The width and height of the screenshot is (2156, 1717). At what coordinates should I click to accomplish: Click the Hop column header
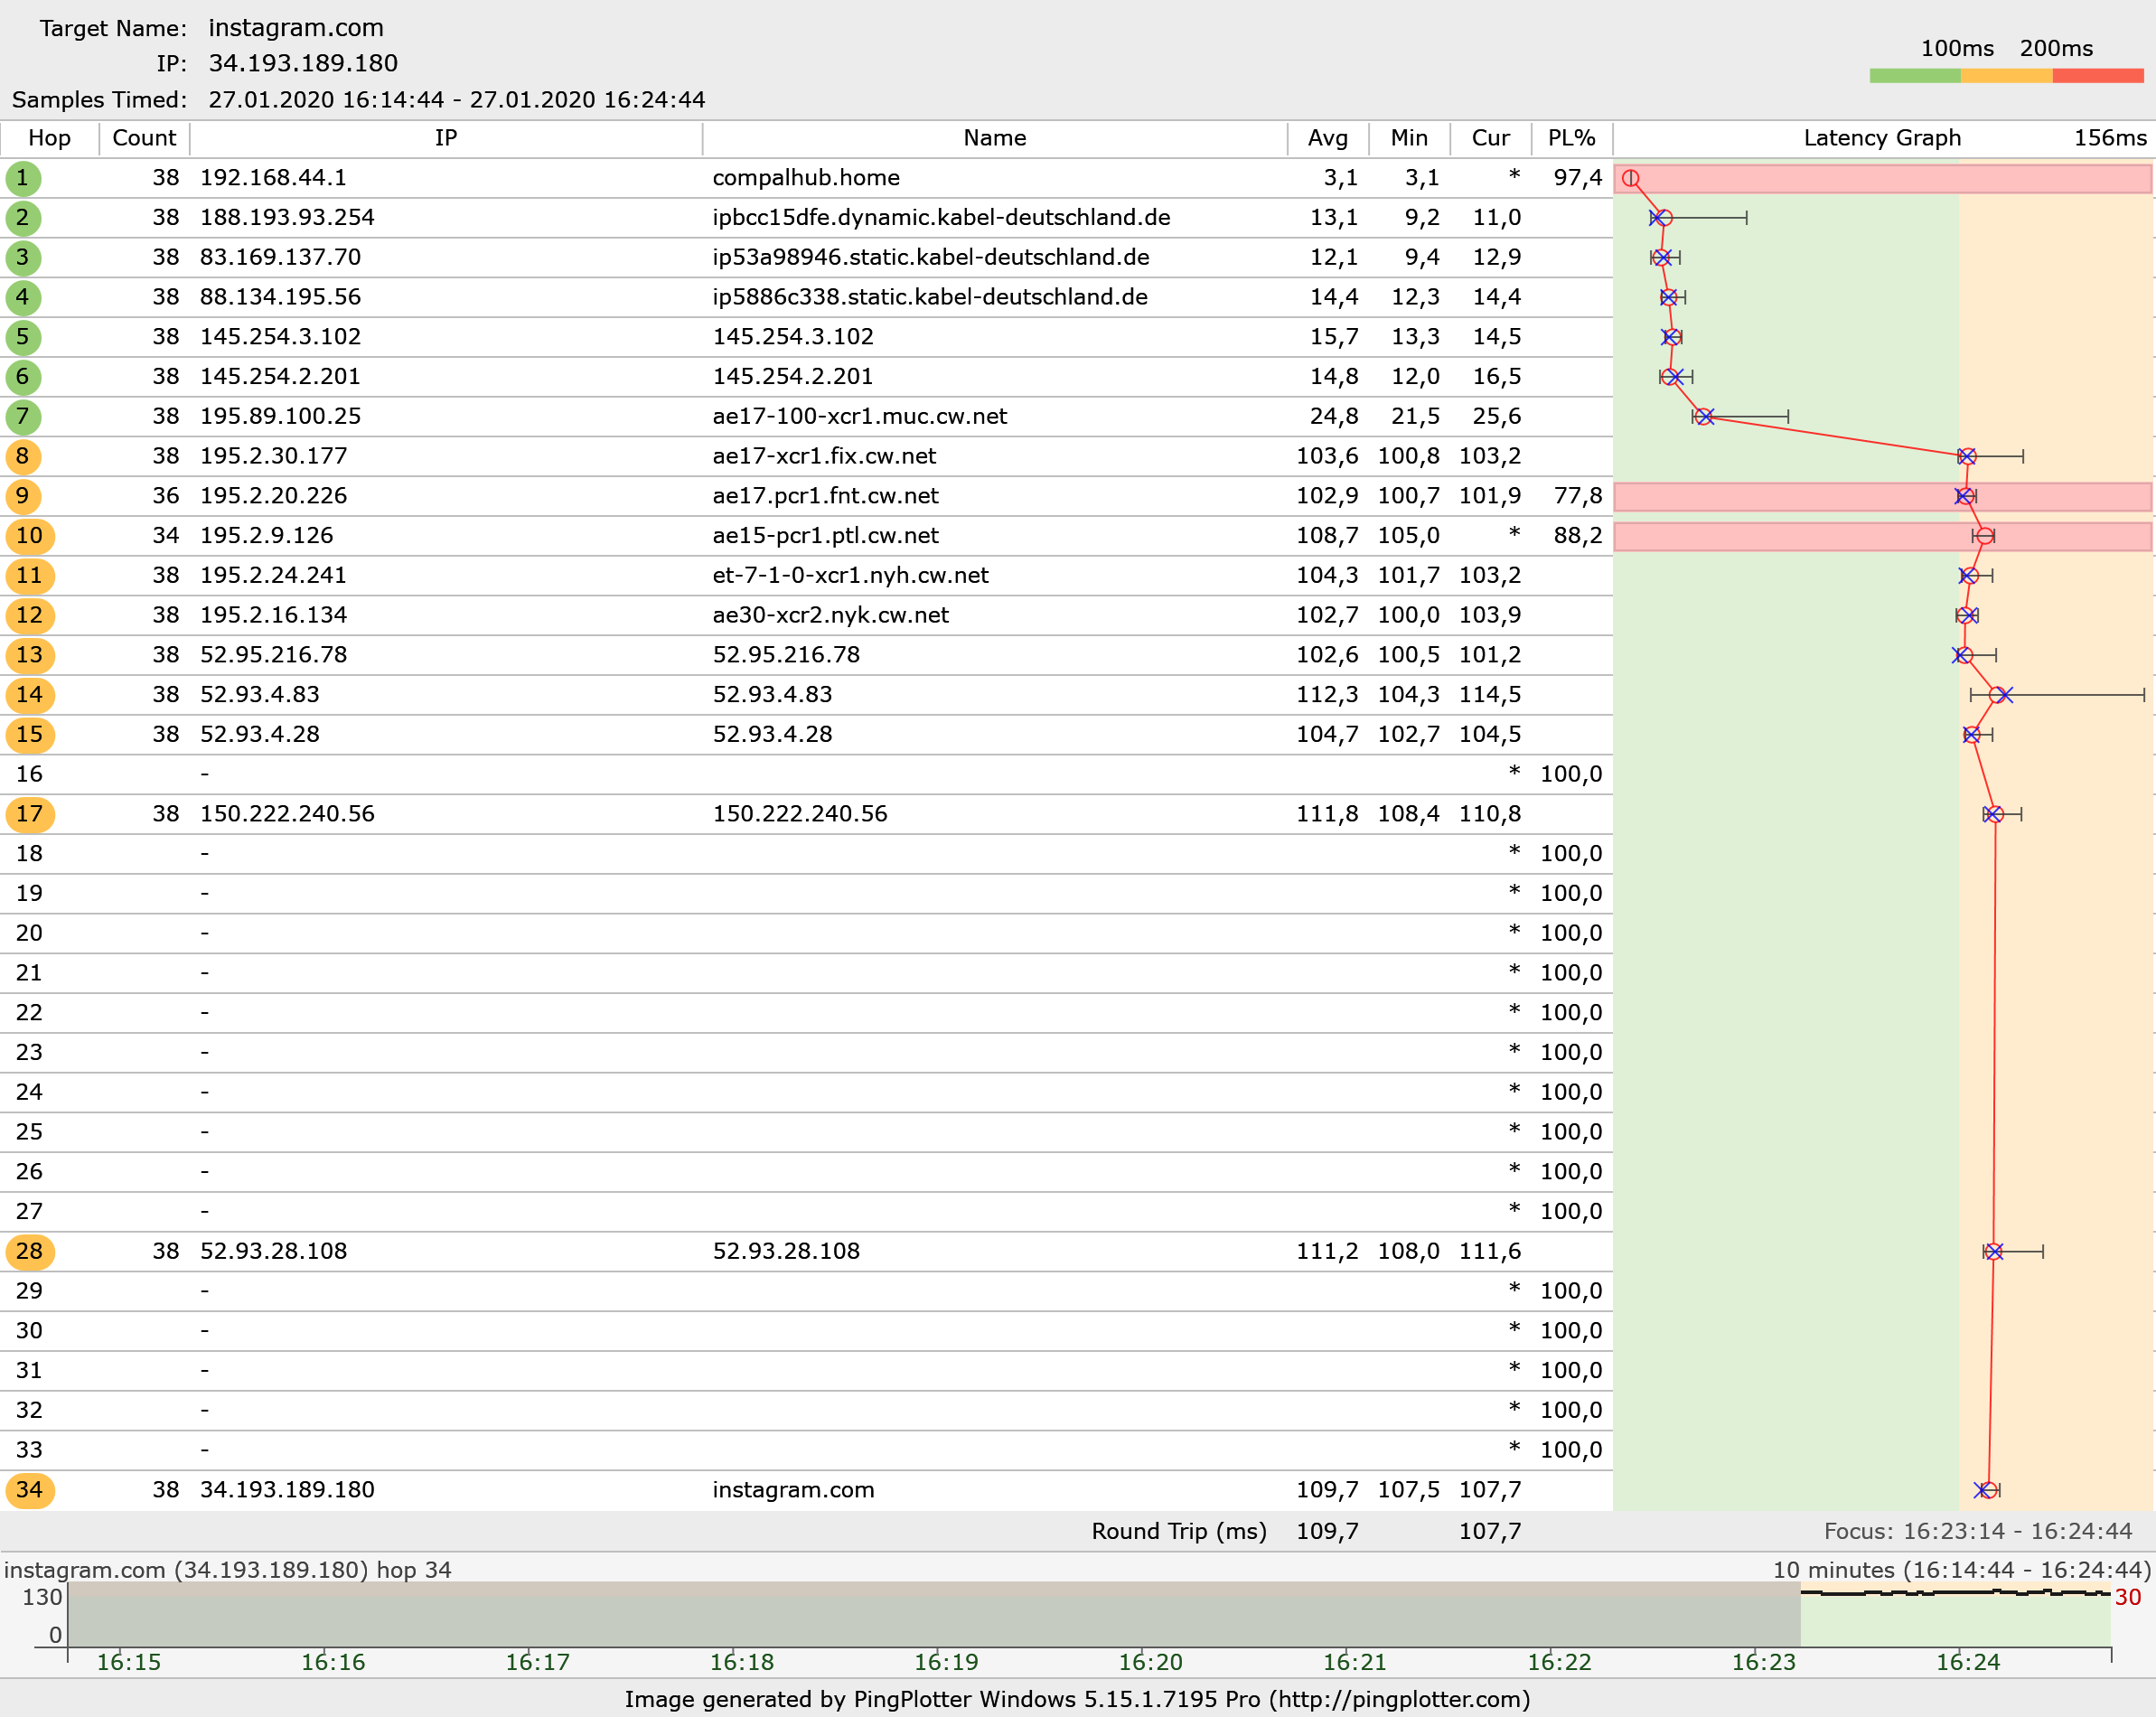click(49, 138)
